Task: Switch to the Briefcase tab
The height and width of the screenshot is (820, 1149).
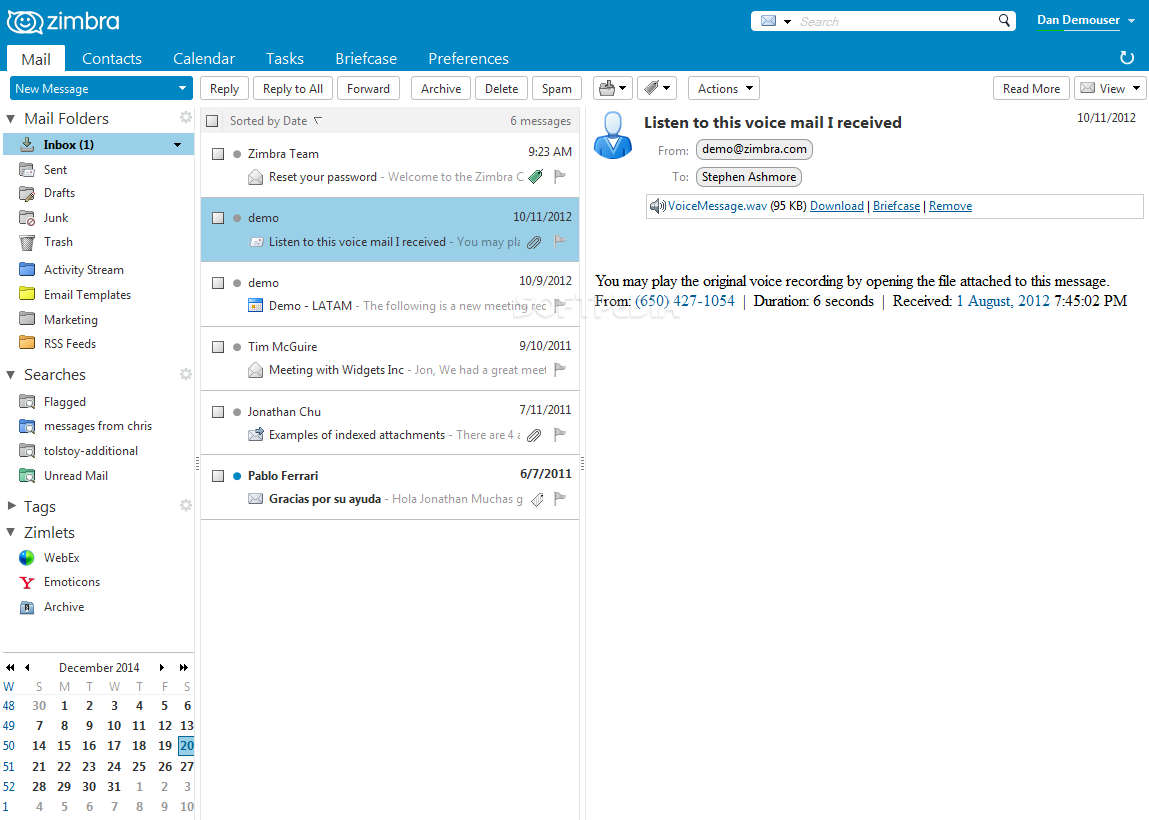Action: [366, 59]
